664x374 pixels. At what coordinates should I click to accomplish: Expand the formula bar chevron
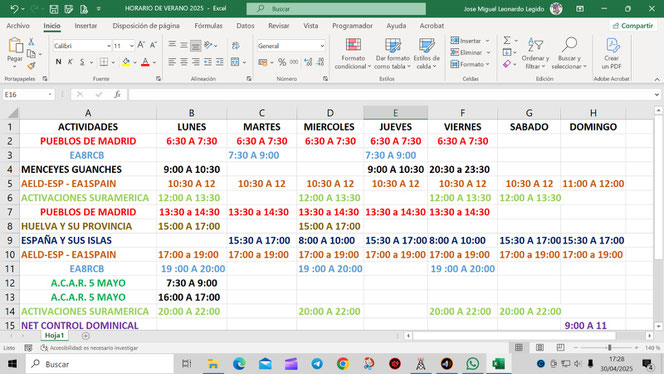657,94
